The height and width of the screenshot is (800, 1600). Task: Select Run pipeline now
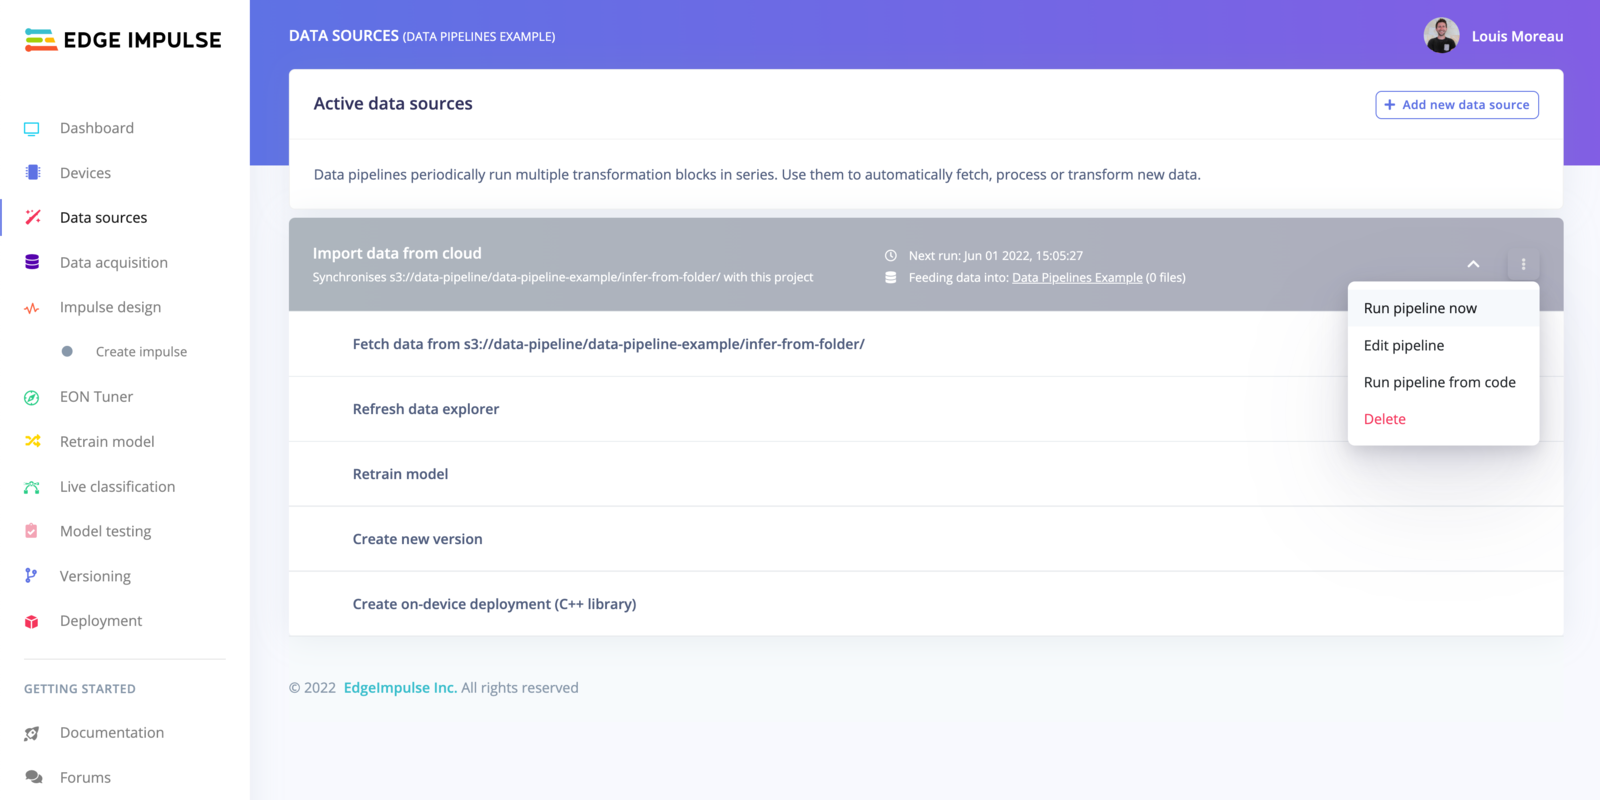(x=1443, y=308)
